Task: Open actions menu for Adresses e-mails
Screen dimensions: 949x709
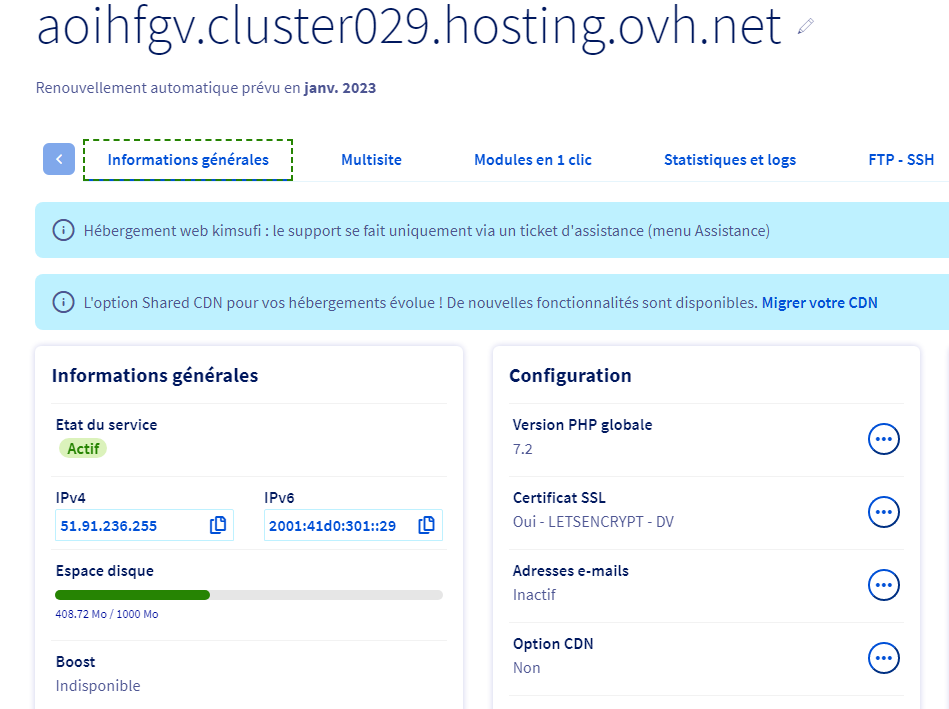Action: pyautogui.click(x=883, y=585)
